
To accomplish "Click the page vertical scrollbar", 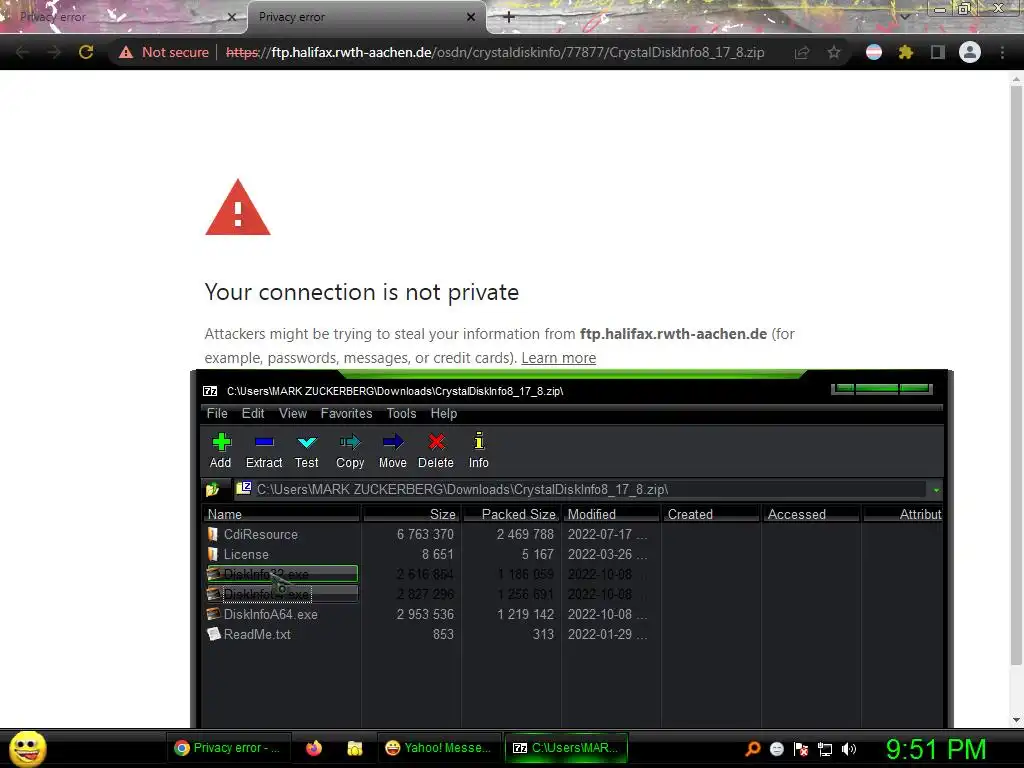I will click(x=1016, y=376).
